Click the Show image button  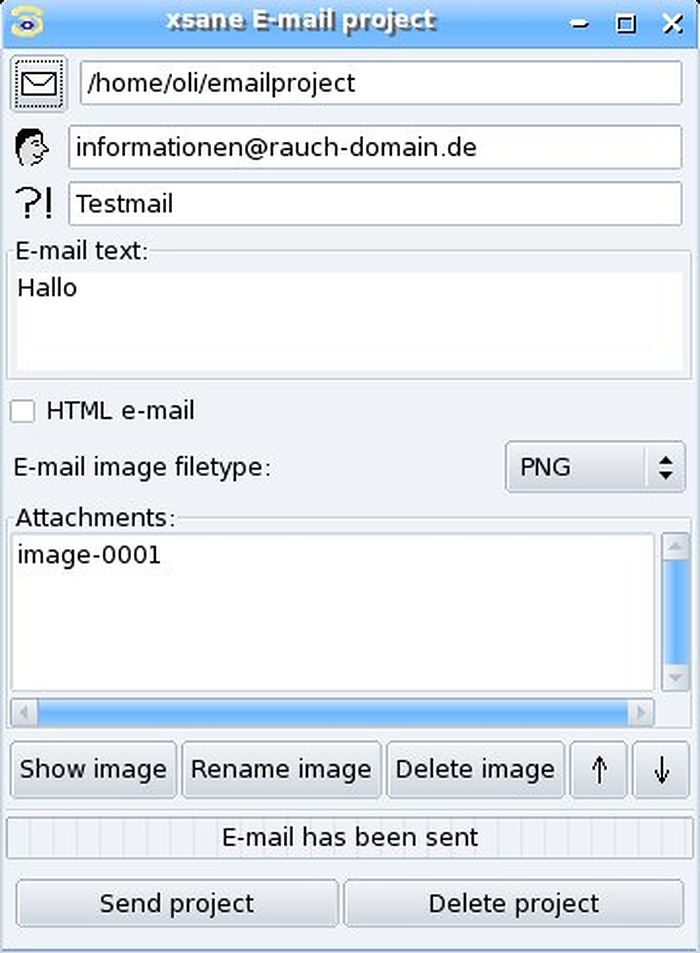point(94,769)
